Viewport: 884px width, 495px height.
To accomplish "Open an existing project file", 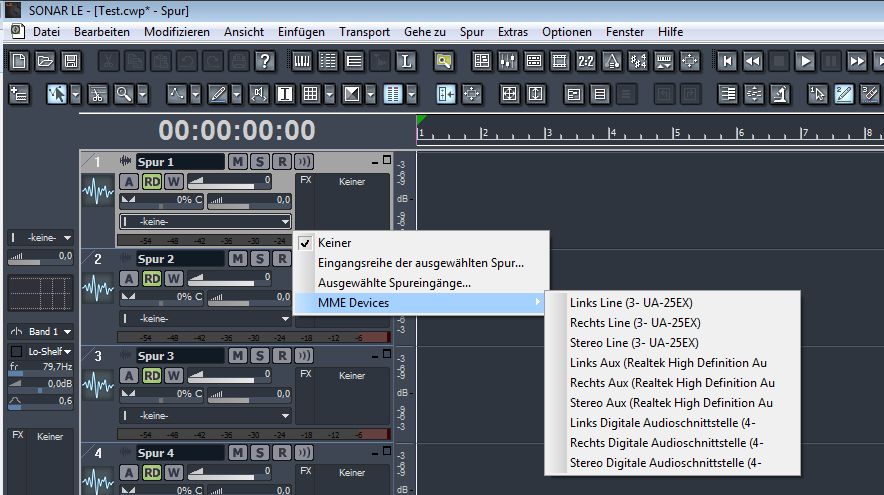I will pos(45,61).
